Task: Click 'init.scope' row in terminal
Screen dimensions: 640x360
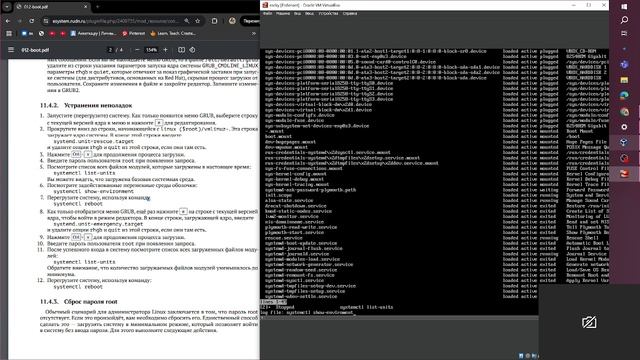Action: [x=278, y=195]
